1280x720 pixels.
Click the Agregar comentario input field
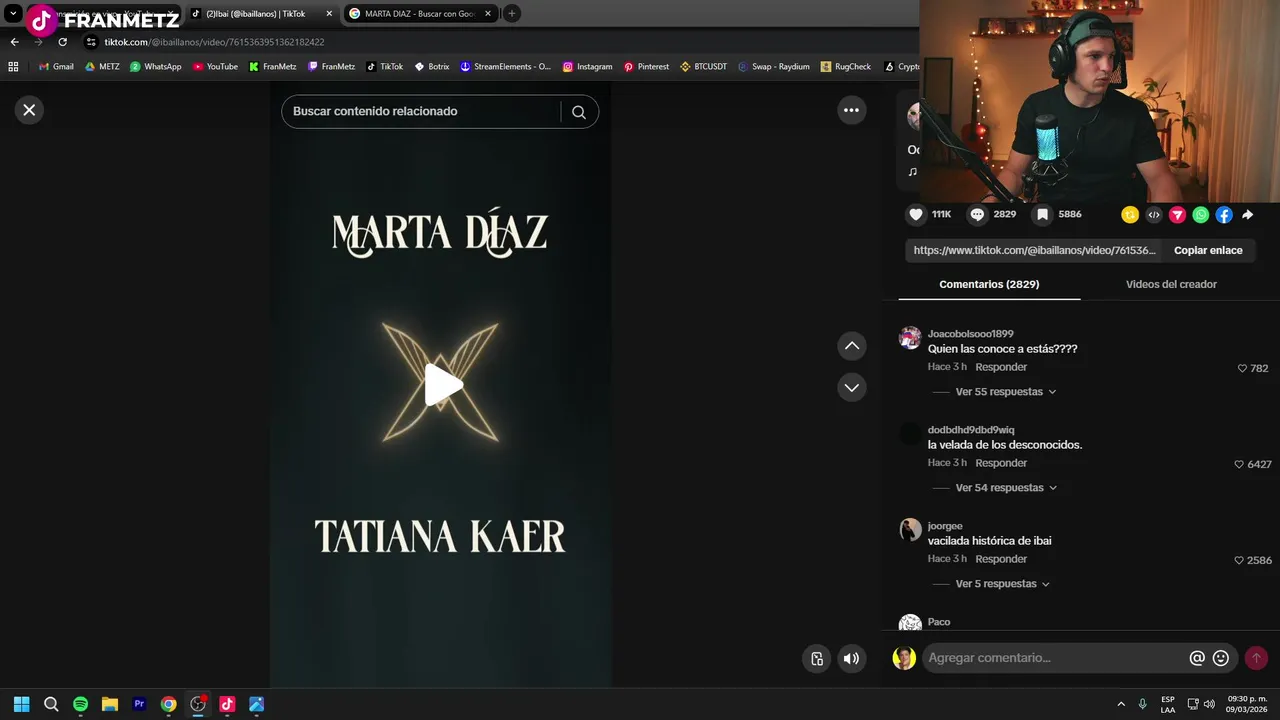coord(1054,658)
